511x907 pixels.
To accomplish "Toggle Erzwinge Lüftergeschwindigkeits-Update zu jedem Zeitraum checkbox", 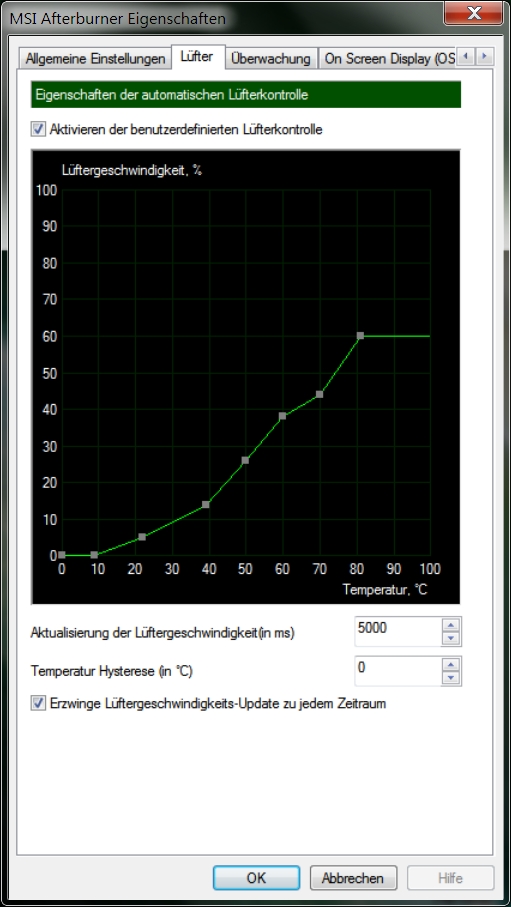I will point(38,704).
